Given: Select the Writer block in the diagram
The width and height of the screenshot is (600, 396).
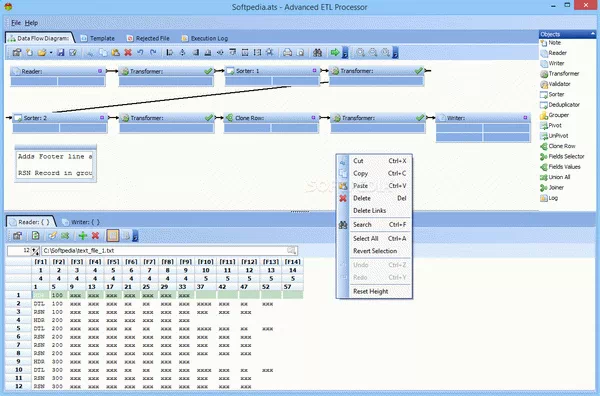Looking at the screenshot, I should 483,127.
